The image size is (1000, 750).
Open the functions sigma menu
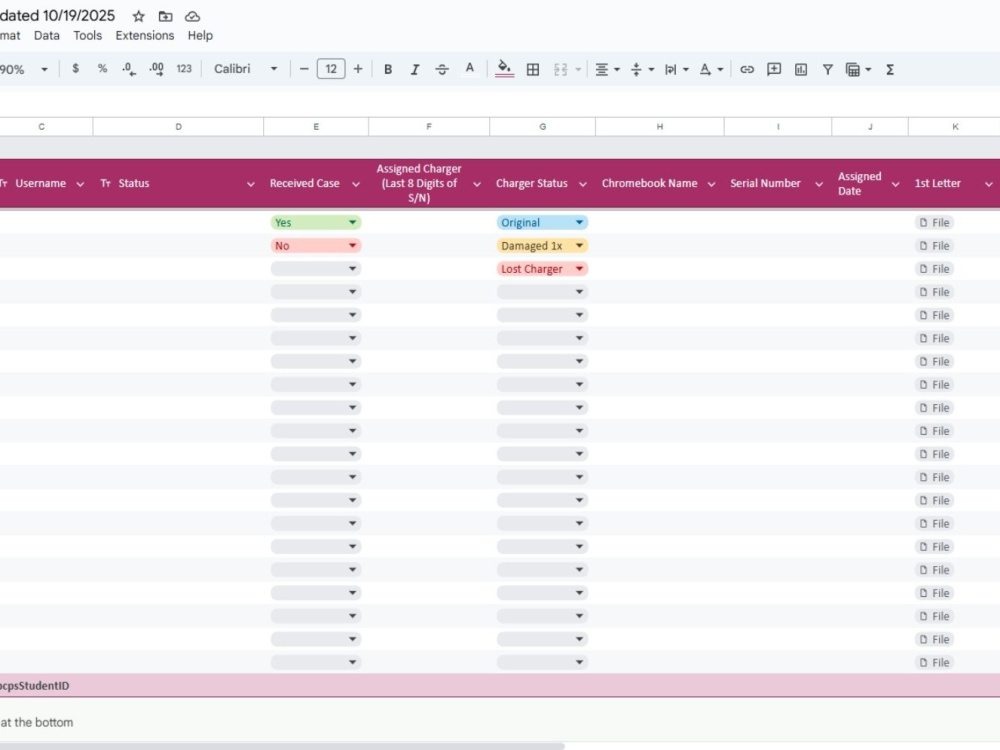click(890, 70)
